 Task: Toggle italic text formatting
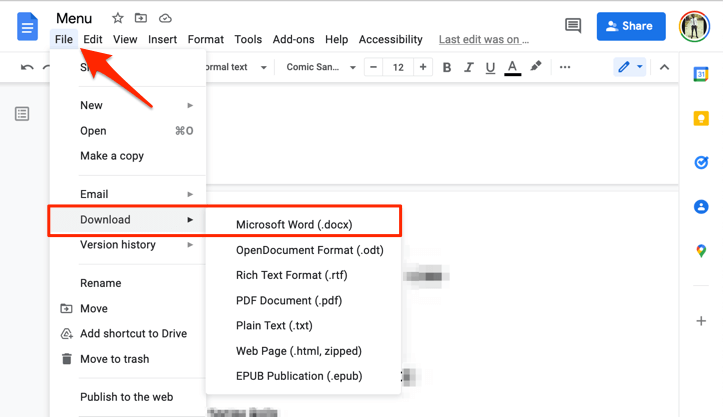pos(468,68)
